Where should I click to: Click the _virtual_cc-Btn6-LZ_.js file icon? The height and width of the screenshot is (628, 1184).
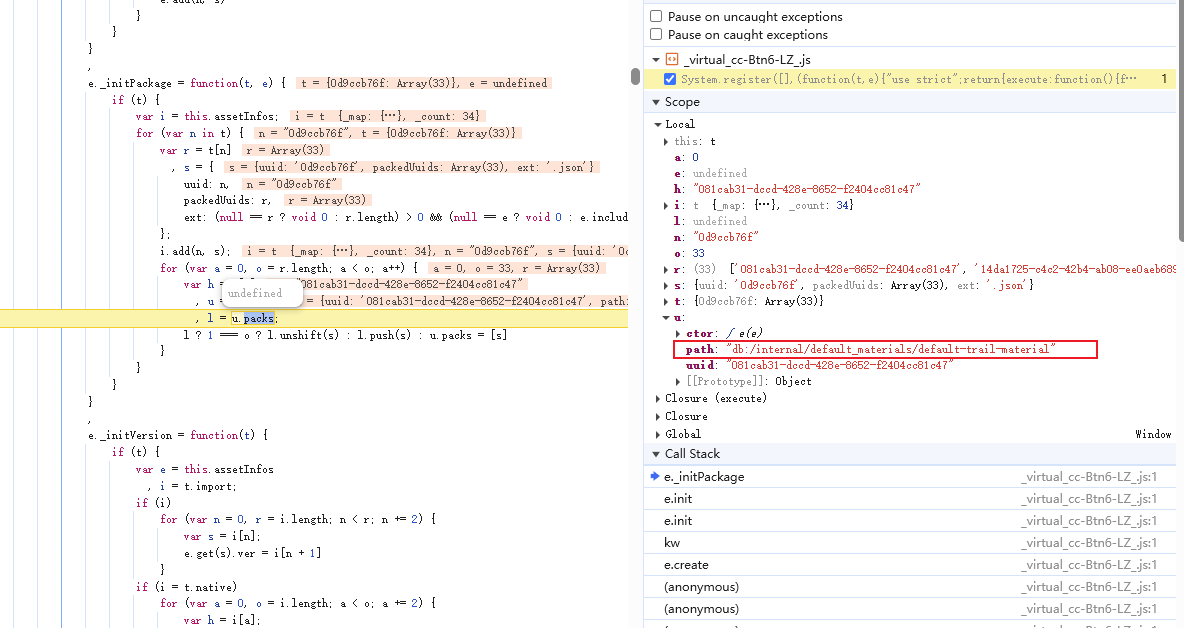tap(672, 60)
